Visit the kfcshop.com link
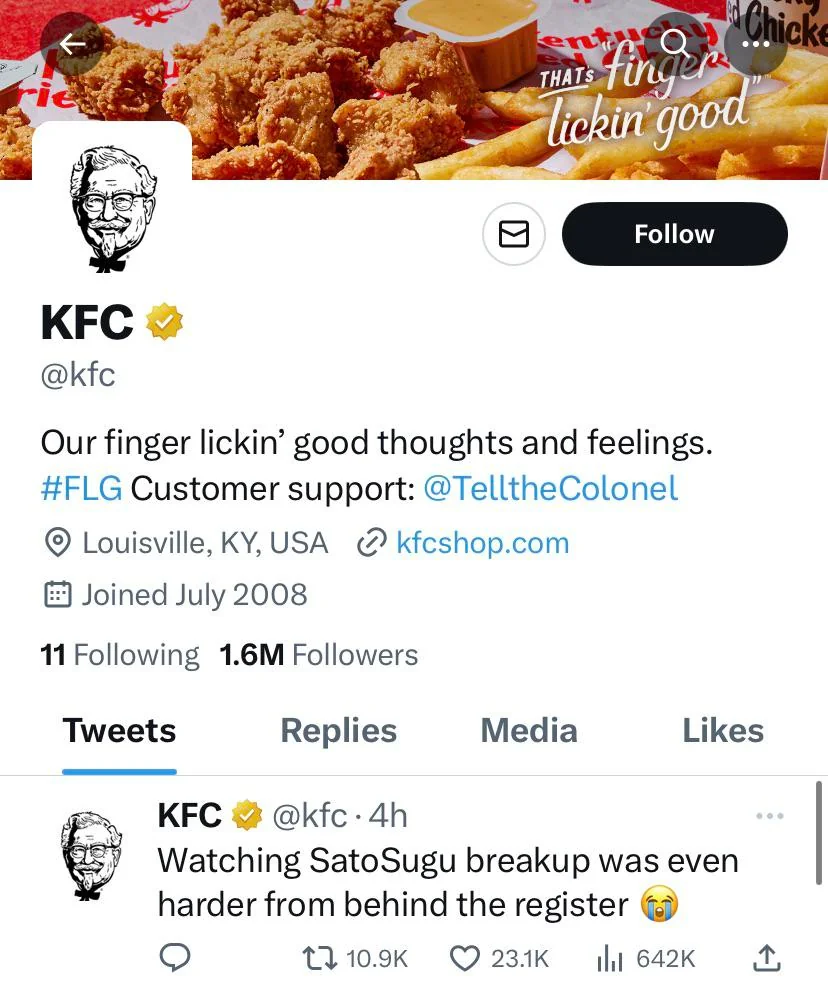This screenshot has height=998, width=828. pos(482,543)
